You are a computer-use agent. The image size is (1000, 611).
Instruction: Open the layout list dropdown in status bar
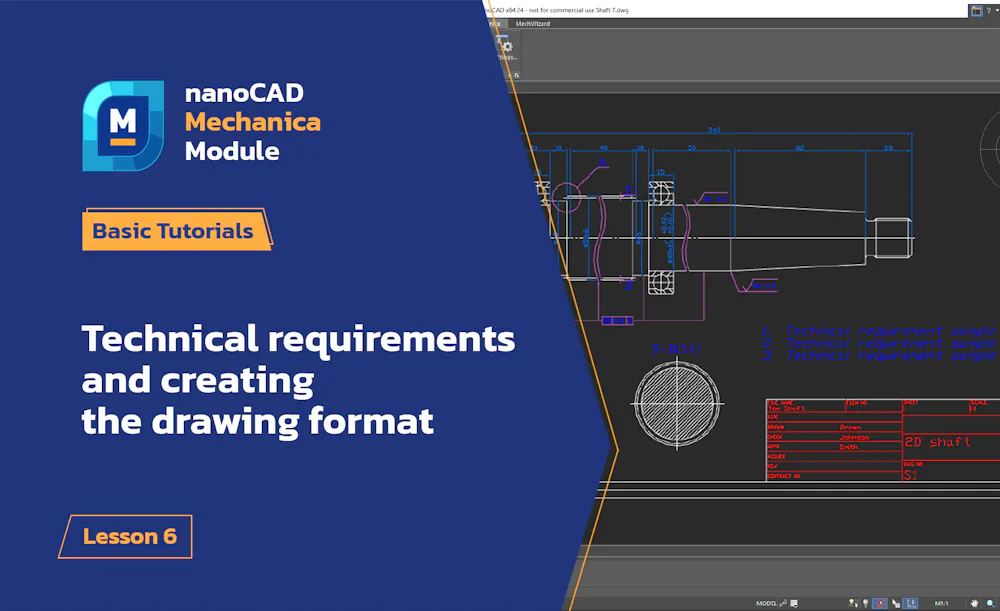(x=794, y=603)
